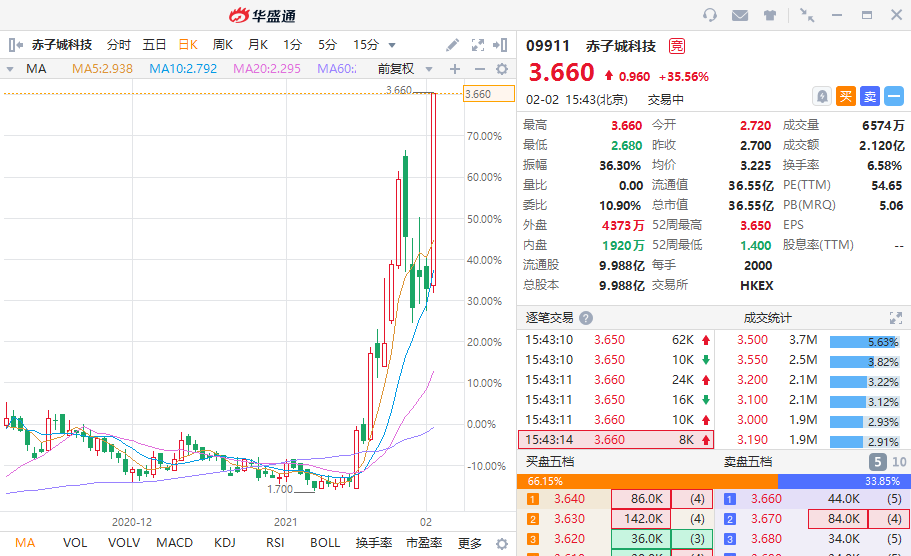The height and width of the screenshot is (556, 911).
Task: Set a price alert bell
Action: pyautogui.click(x=822, y=96)
